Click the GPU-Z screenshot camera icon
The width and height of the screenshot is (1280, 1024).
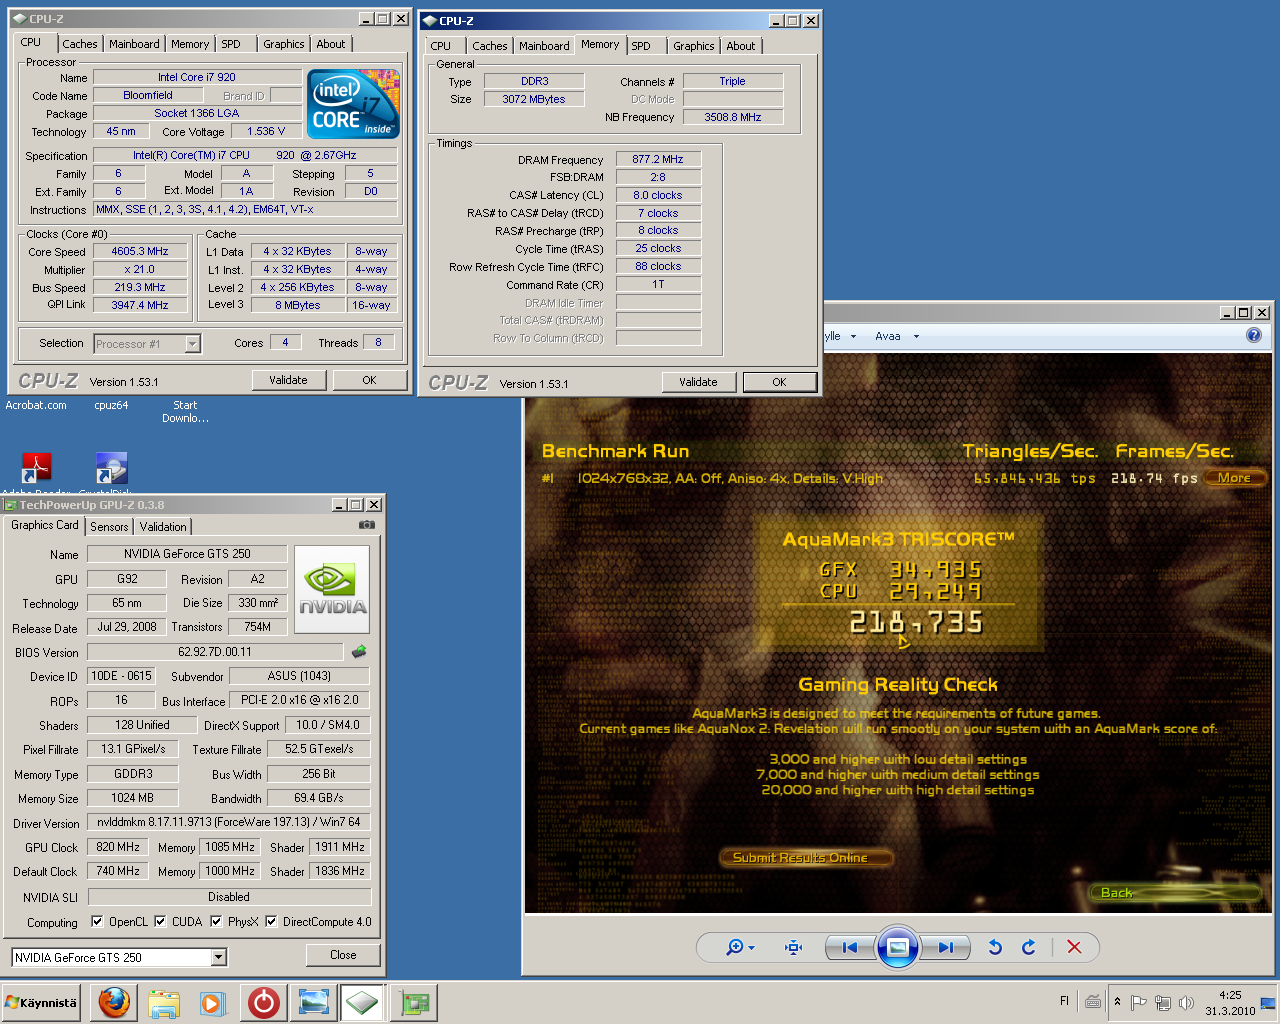click(x=367, y=525)
